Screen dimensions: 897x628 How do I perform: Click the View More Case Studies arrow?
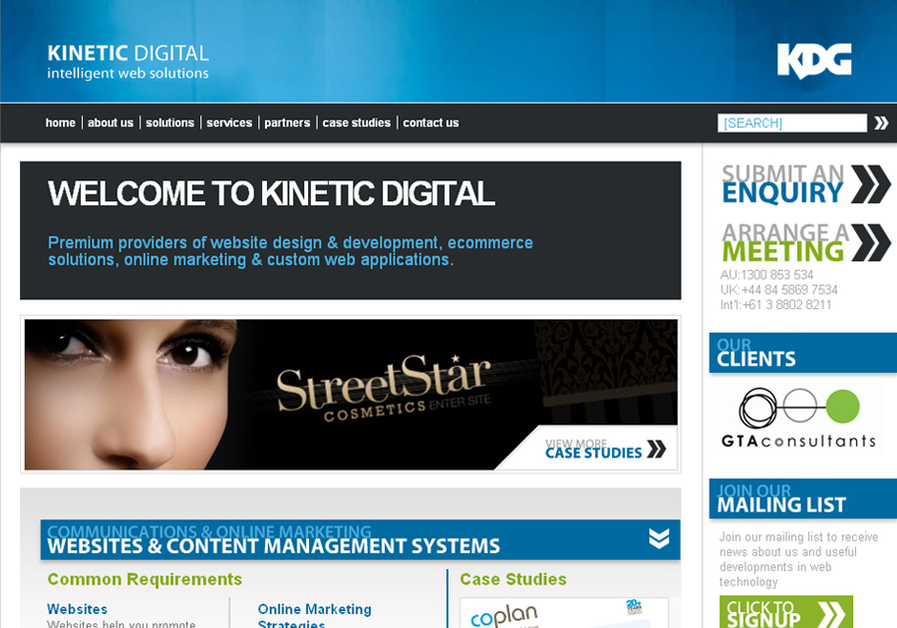coord(656,449)
